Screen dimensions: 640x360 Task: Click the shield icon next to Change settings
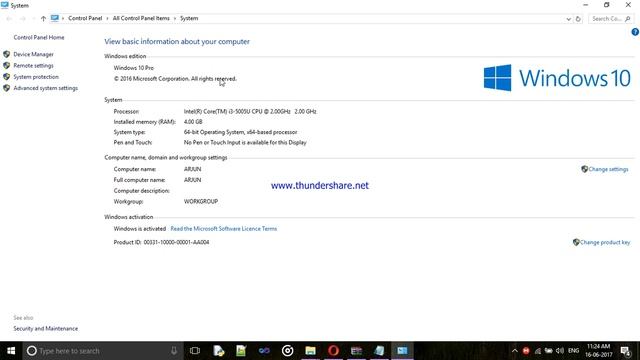coord(584,169)
